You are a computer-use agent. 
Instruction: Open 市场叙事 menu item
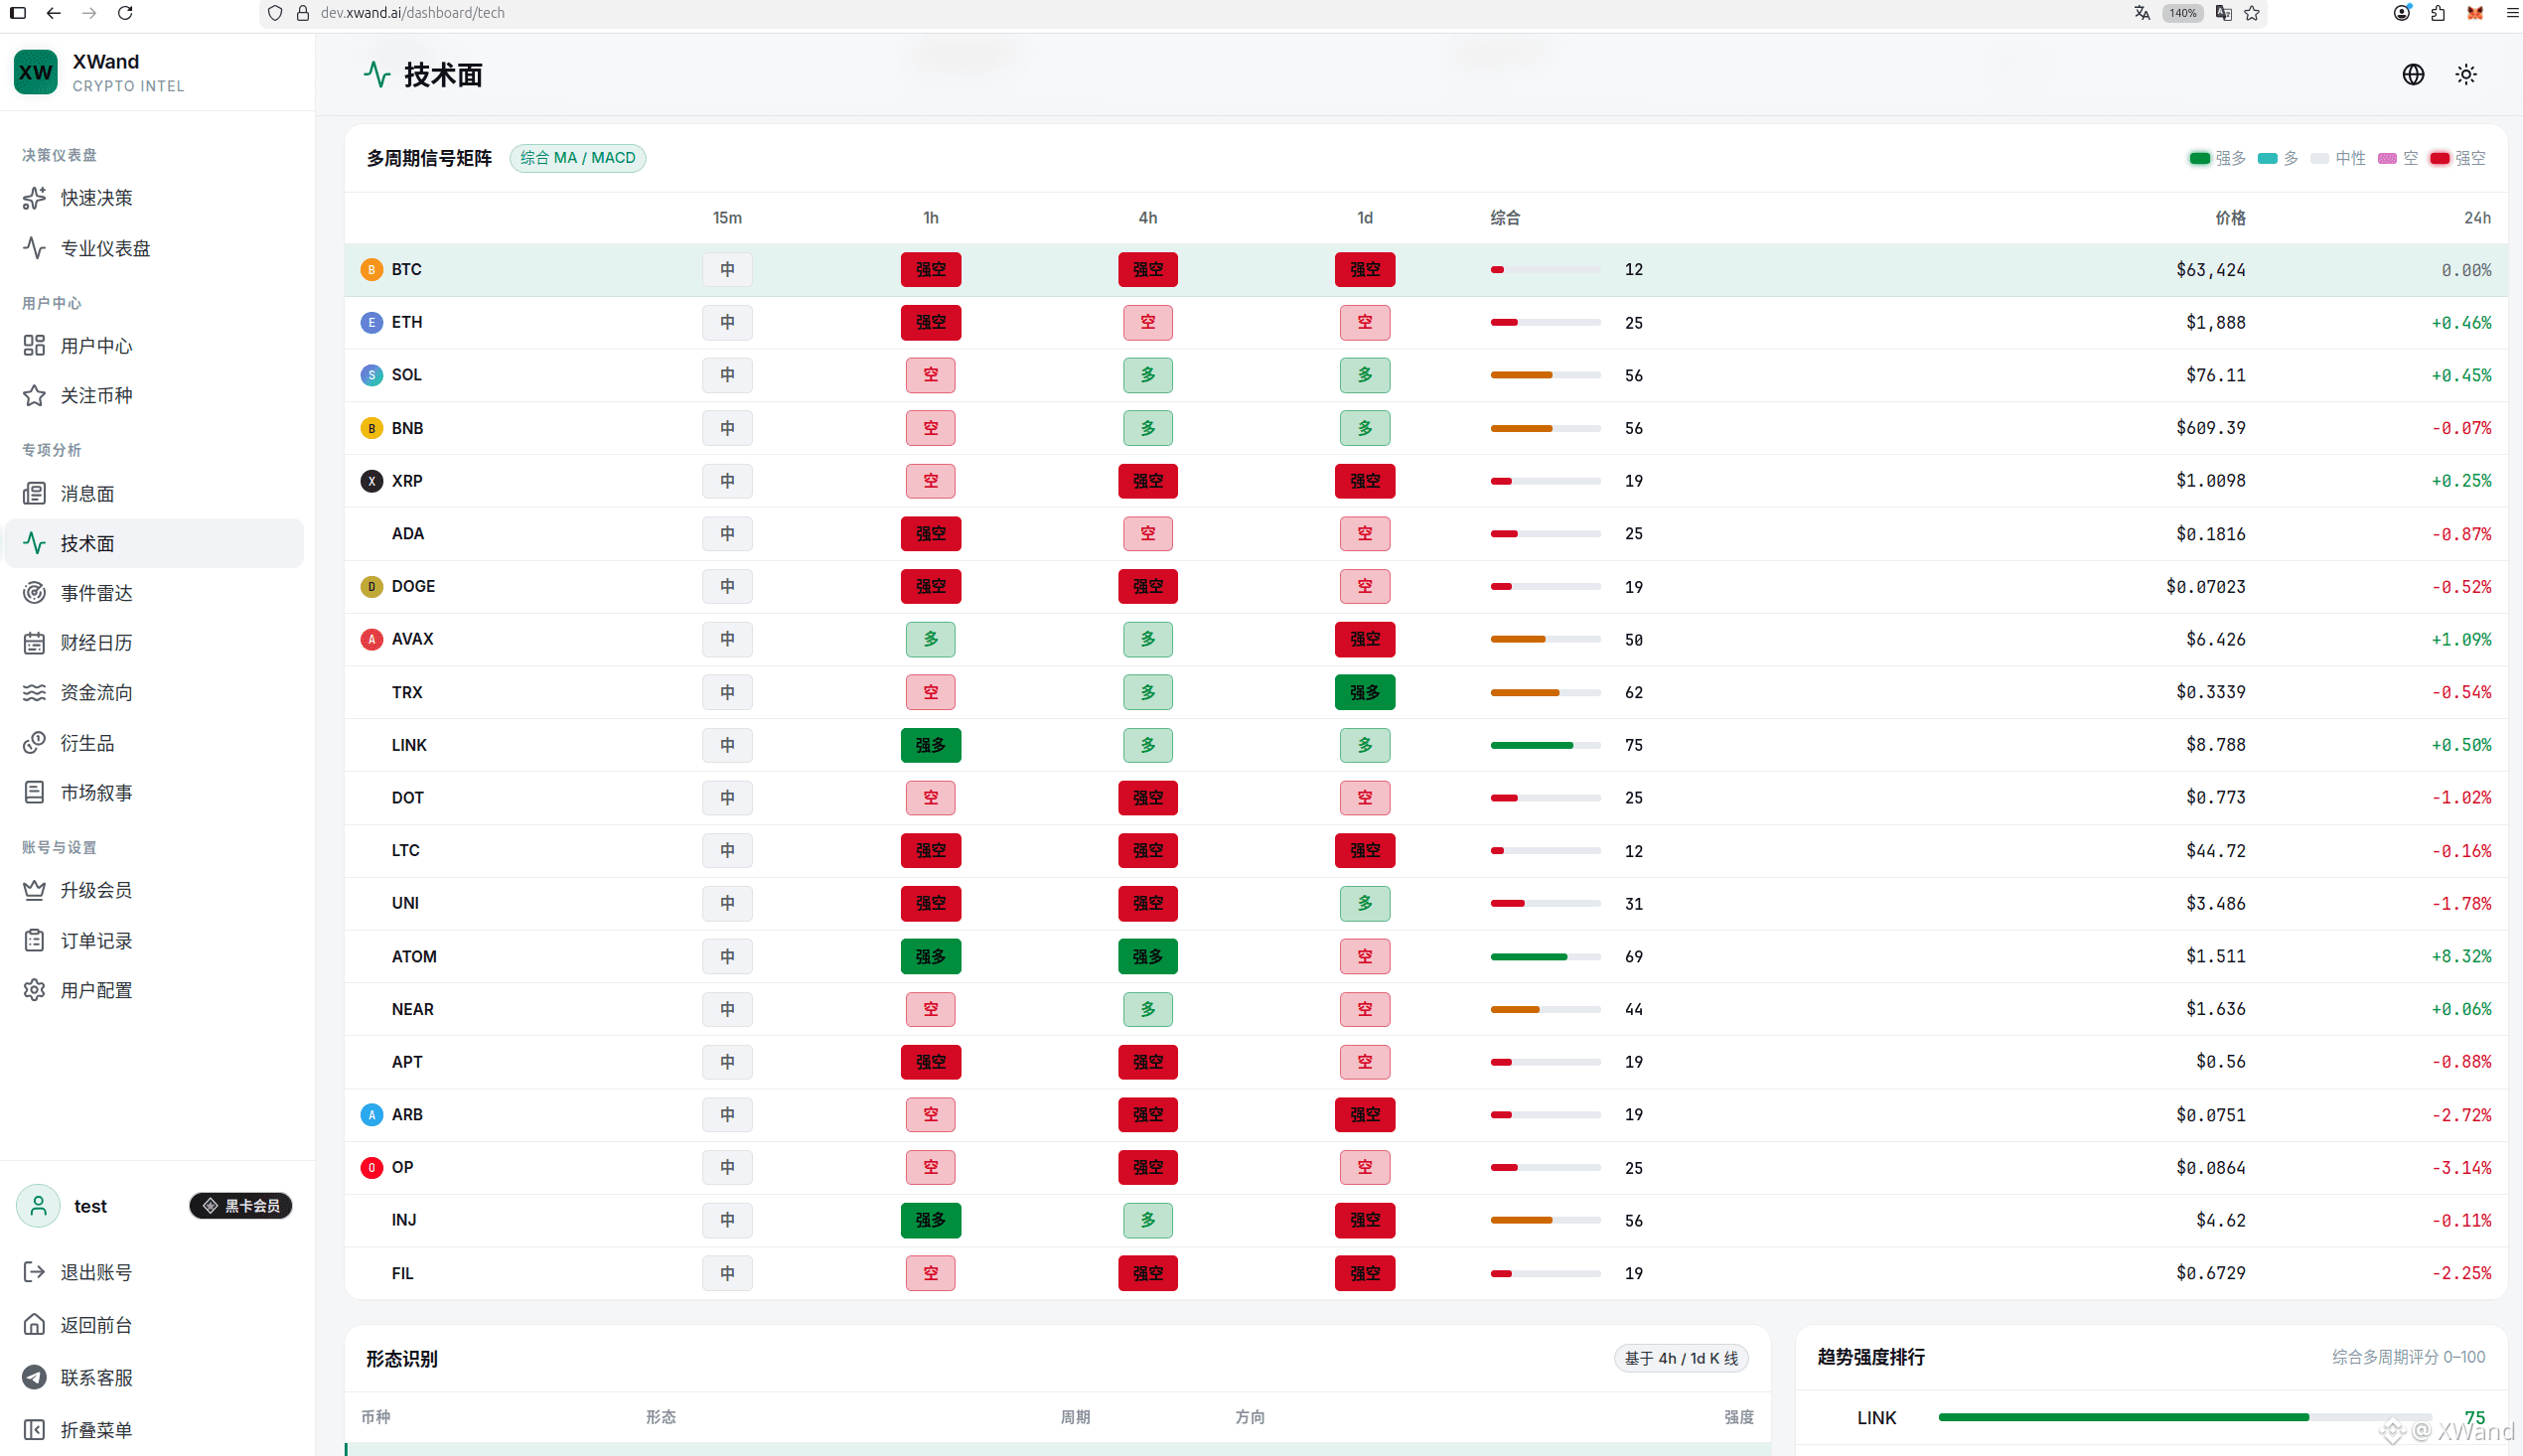point(155,792)
